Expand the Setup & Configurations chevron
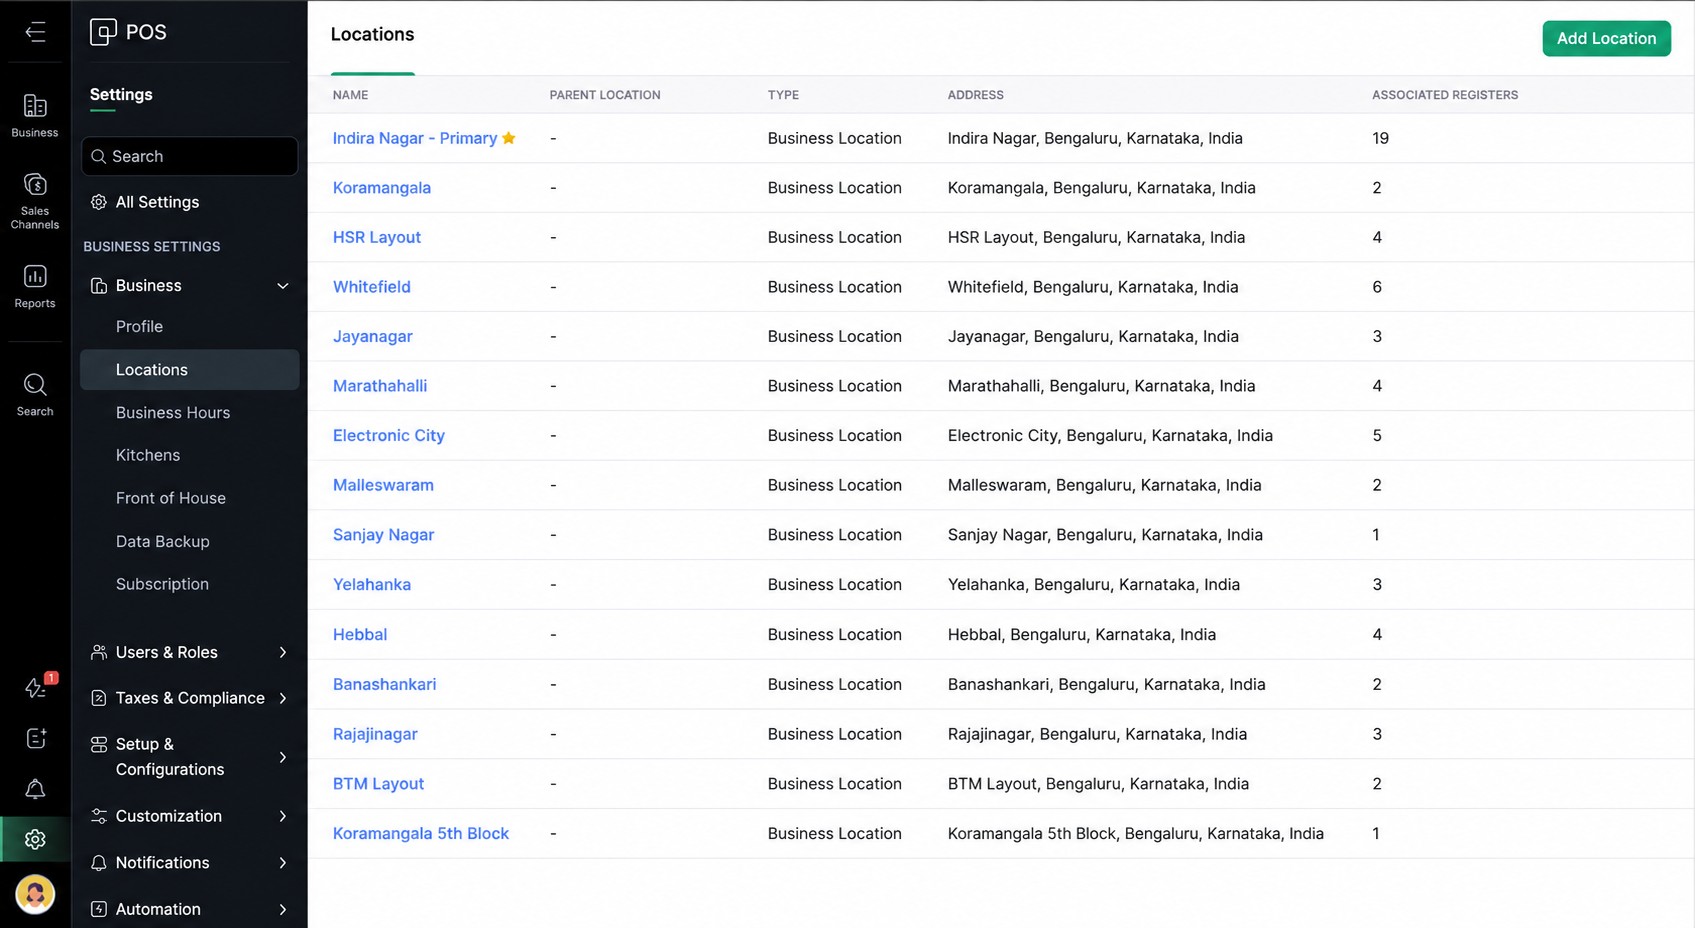 point(283,757)
